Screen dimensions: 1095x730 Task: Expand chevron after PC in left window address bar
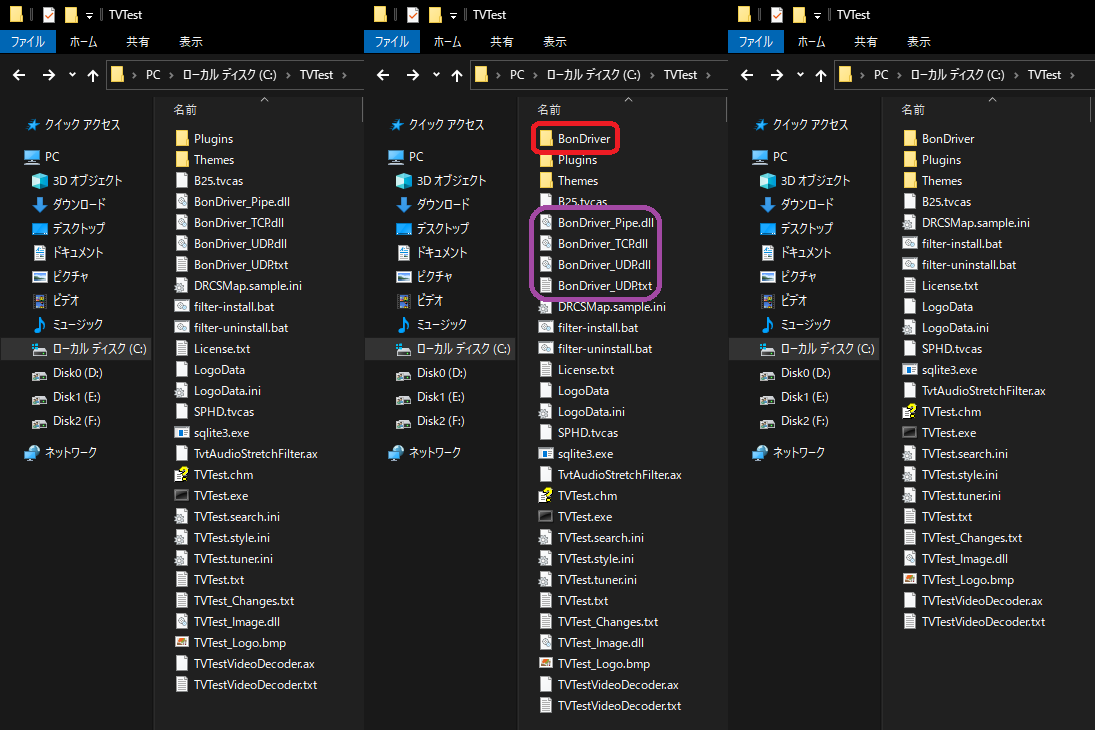coord(171,75)
